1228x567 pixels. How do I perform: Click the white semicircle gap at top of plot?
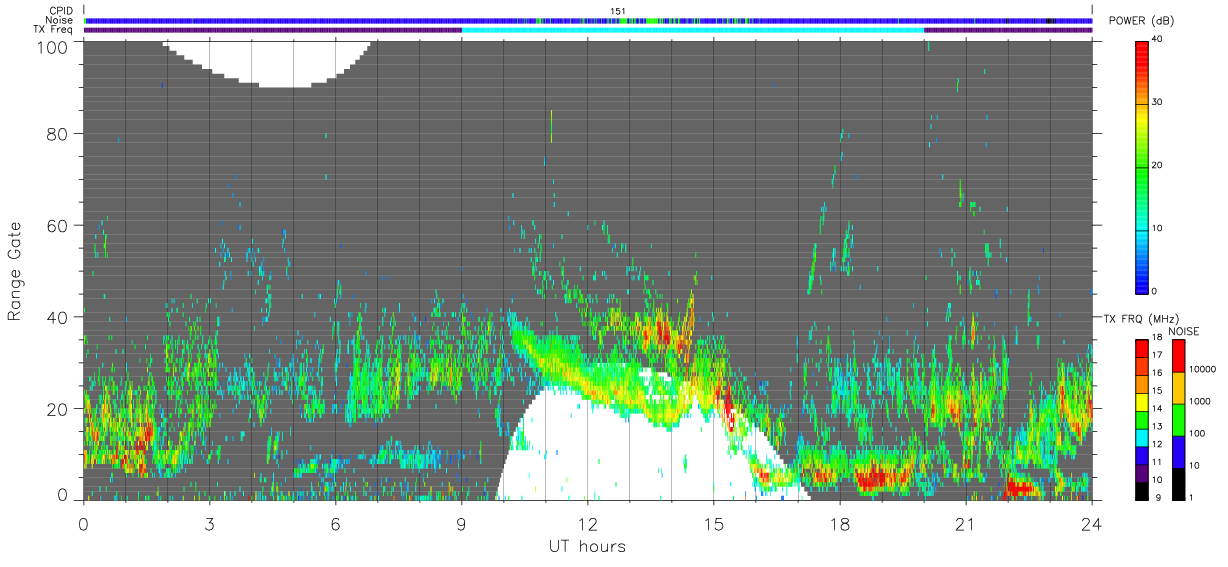[268, 63]
